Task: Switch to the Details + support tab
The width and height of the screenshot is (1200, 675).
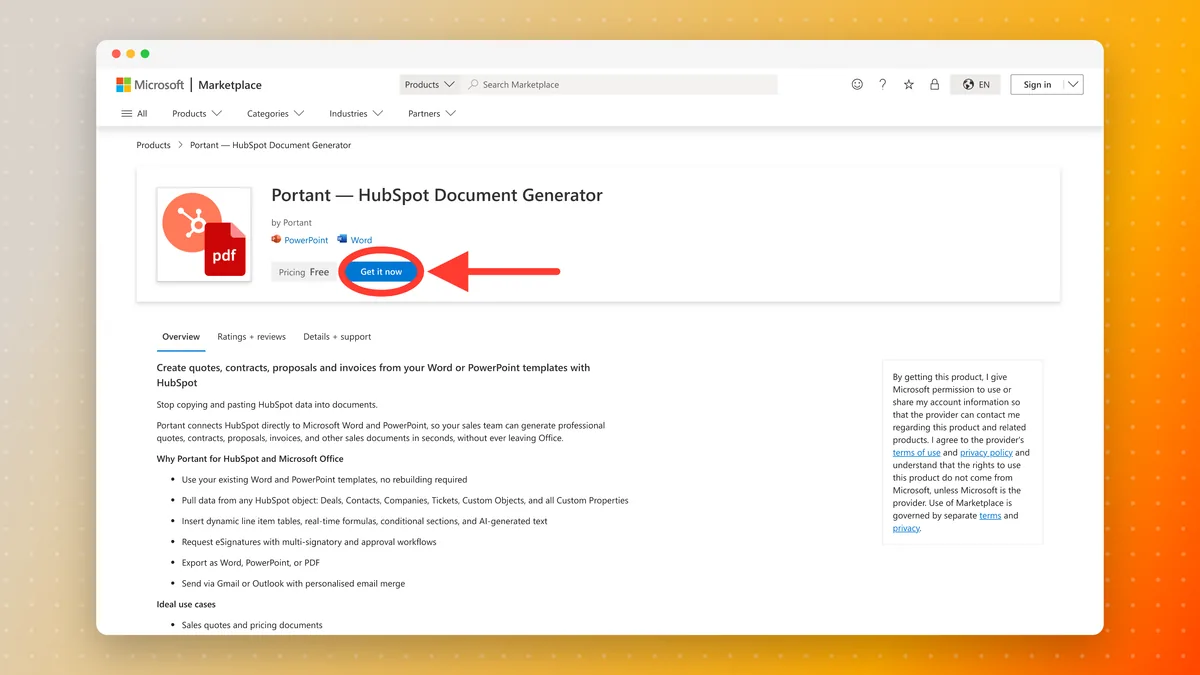Action: click(x=337, y=337)
